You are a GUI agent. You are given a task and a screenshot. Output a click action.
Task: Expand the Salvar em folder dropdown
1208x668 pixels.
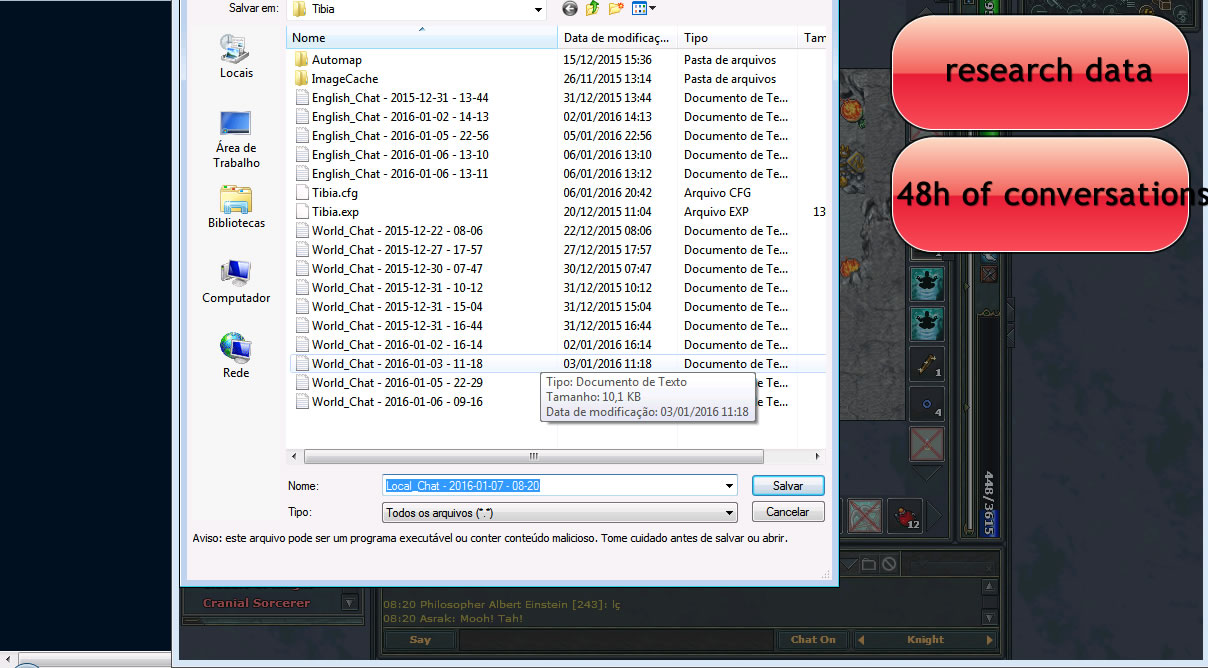pyautogui.click(x=538, y=9)
